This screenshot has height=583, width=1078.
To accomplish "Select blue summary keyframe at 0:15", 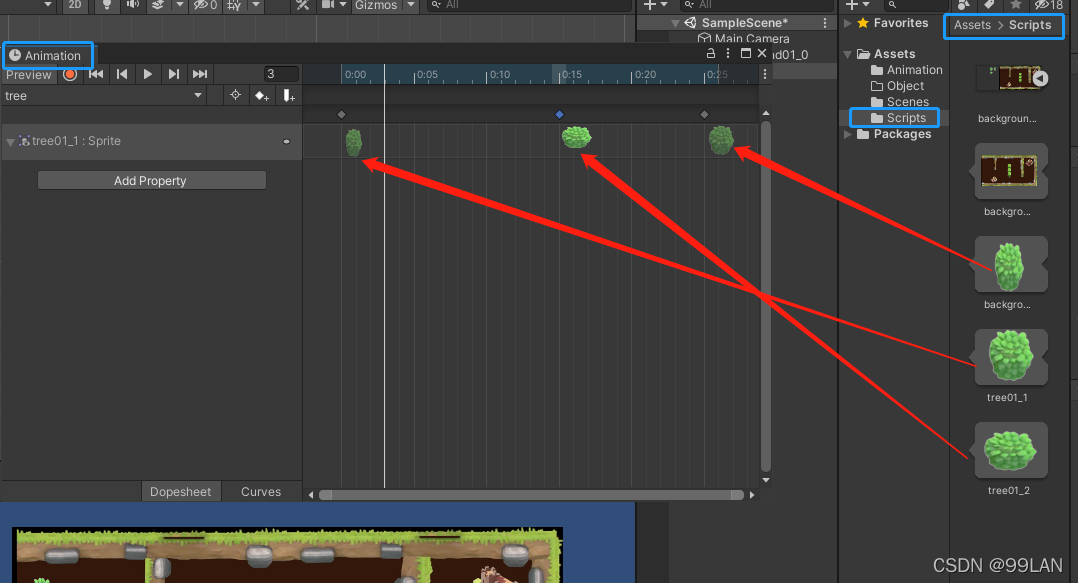I will (559, 114).
